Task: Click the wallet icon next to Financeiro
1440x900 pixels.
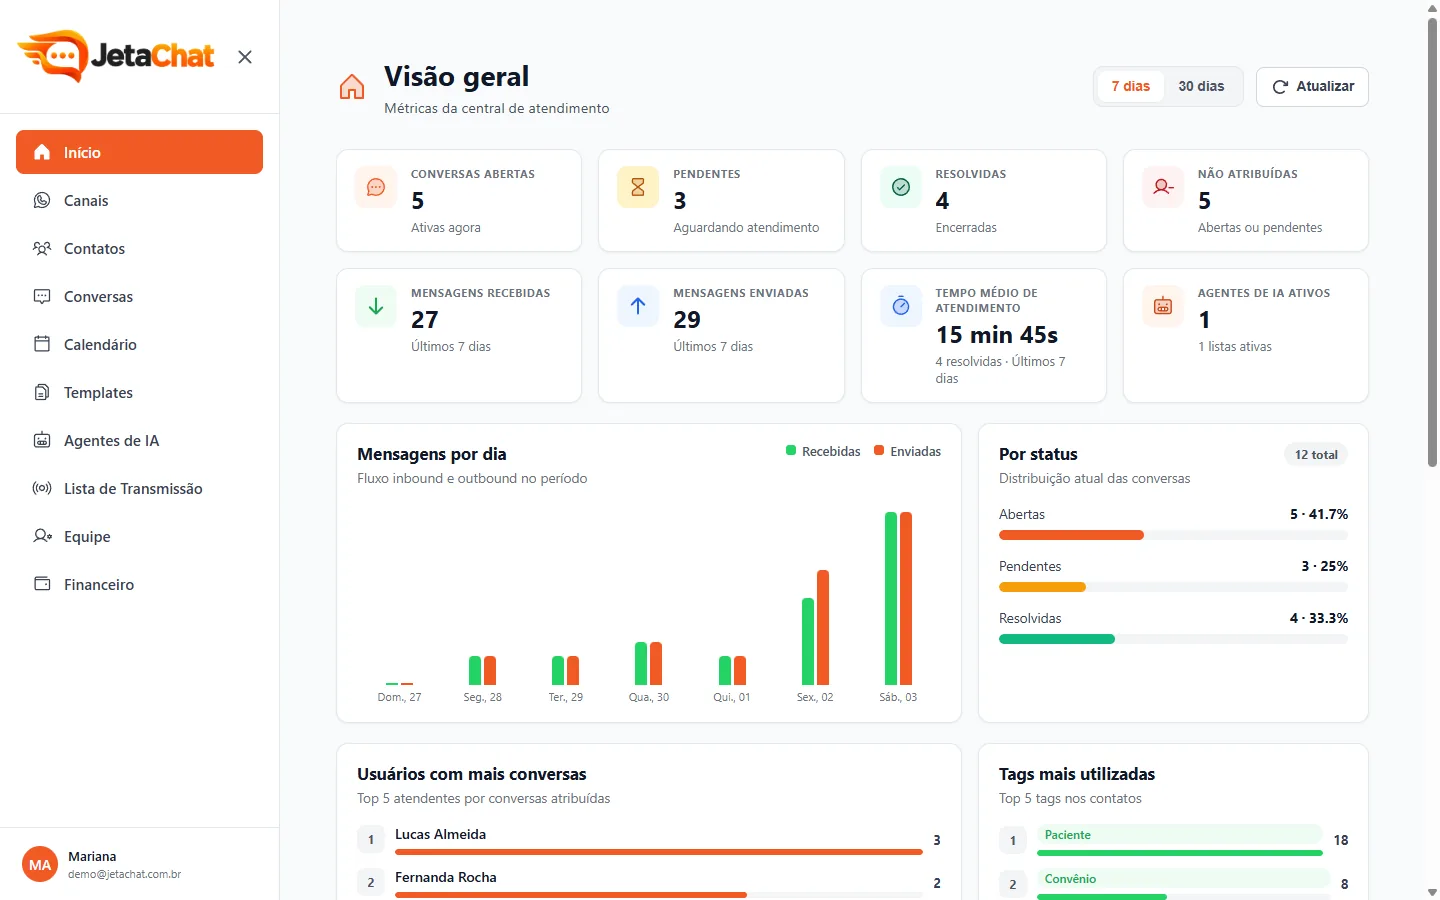Action: pyautogui.click(x=42, y=584)
